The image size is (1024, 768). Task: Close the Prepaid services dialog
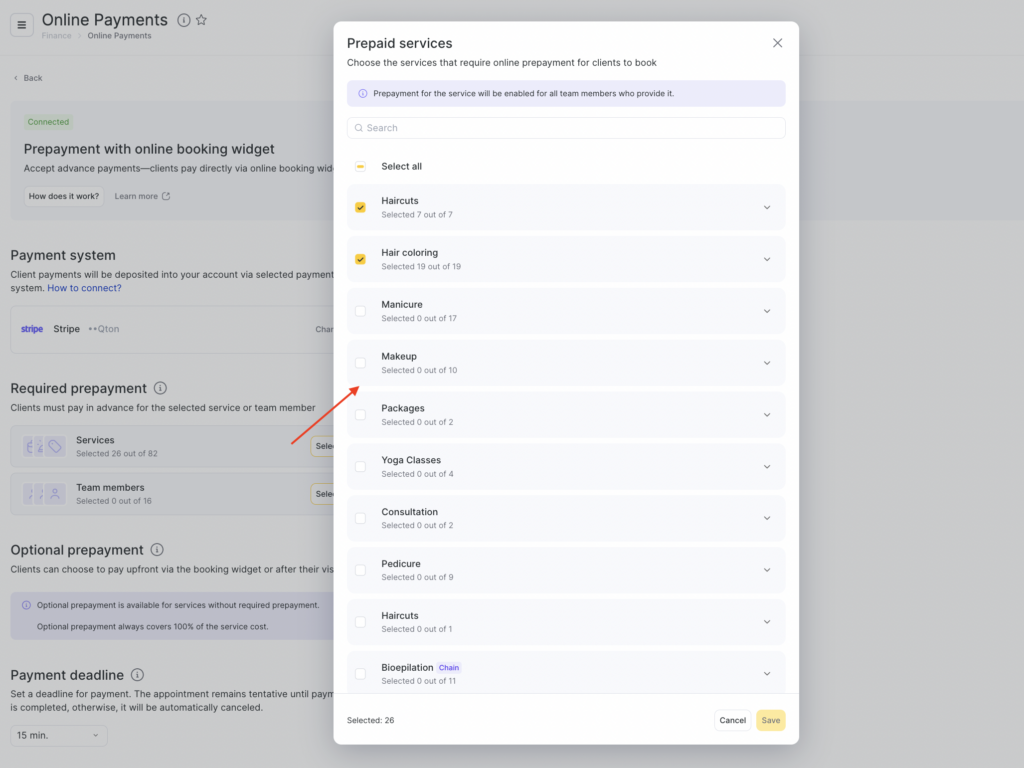tap(777, 43)
